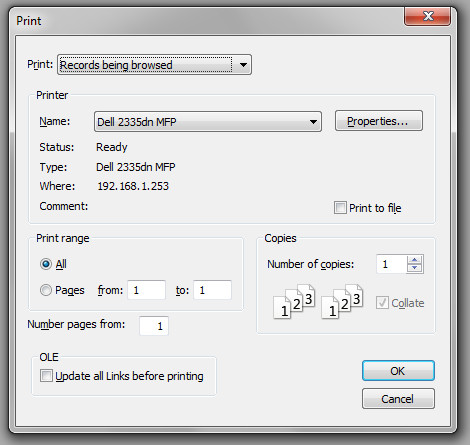Close the Print dialog window
The height and width of the screenshot is (445, 470).
(x=428, y=16)
